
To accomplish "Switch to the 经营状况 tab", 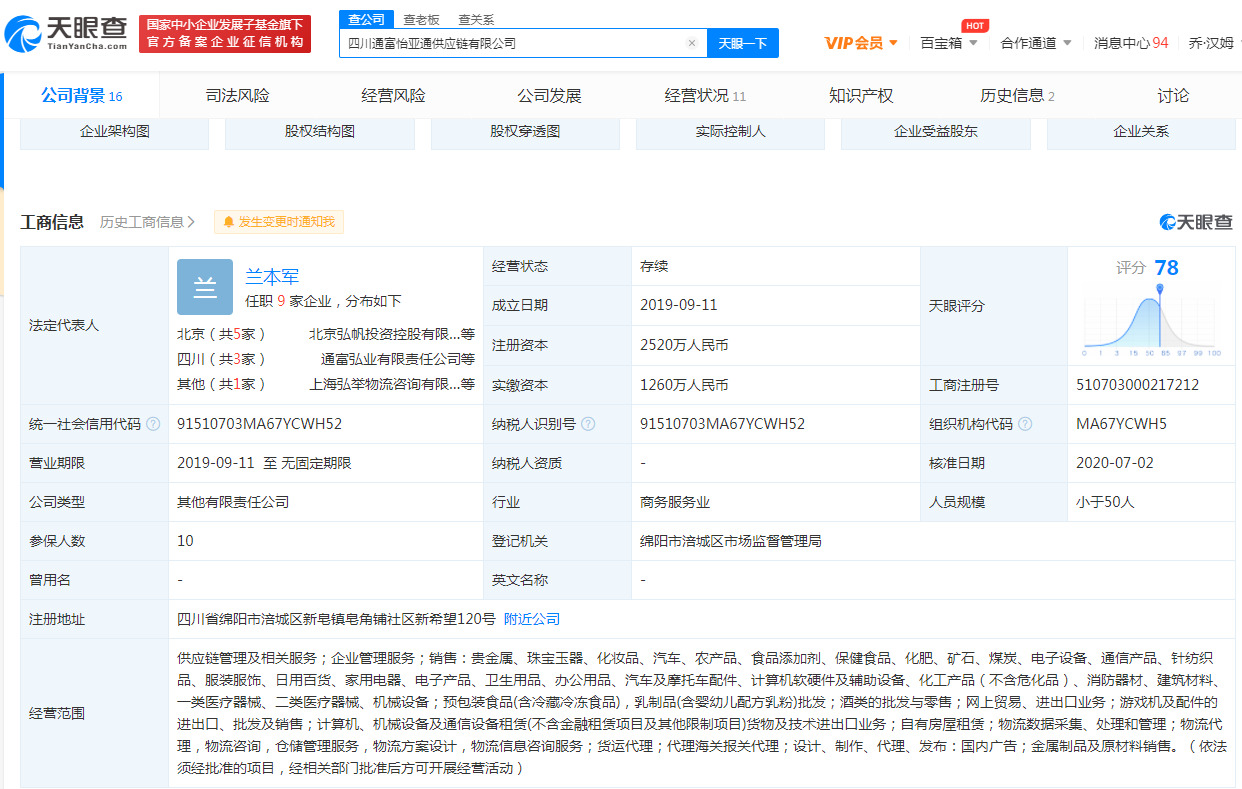I will tap(705, 96).
